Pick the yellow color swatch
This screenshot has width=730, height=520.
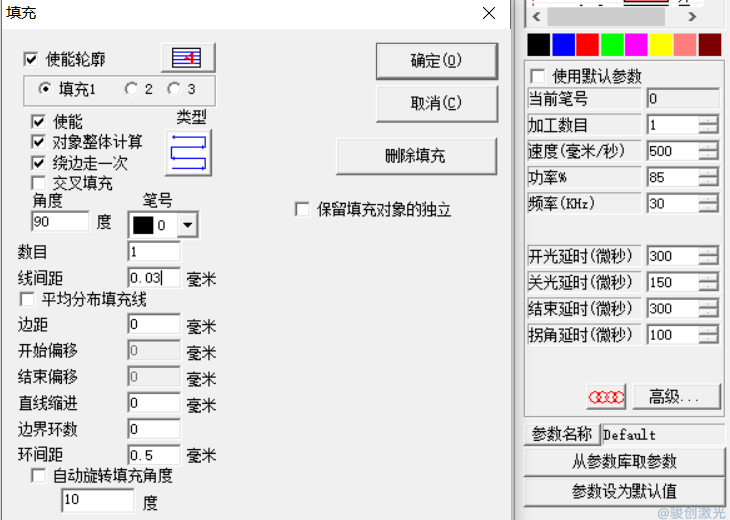(x=661, y=45)
